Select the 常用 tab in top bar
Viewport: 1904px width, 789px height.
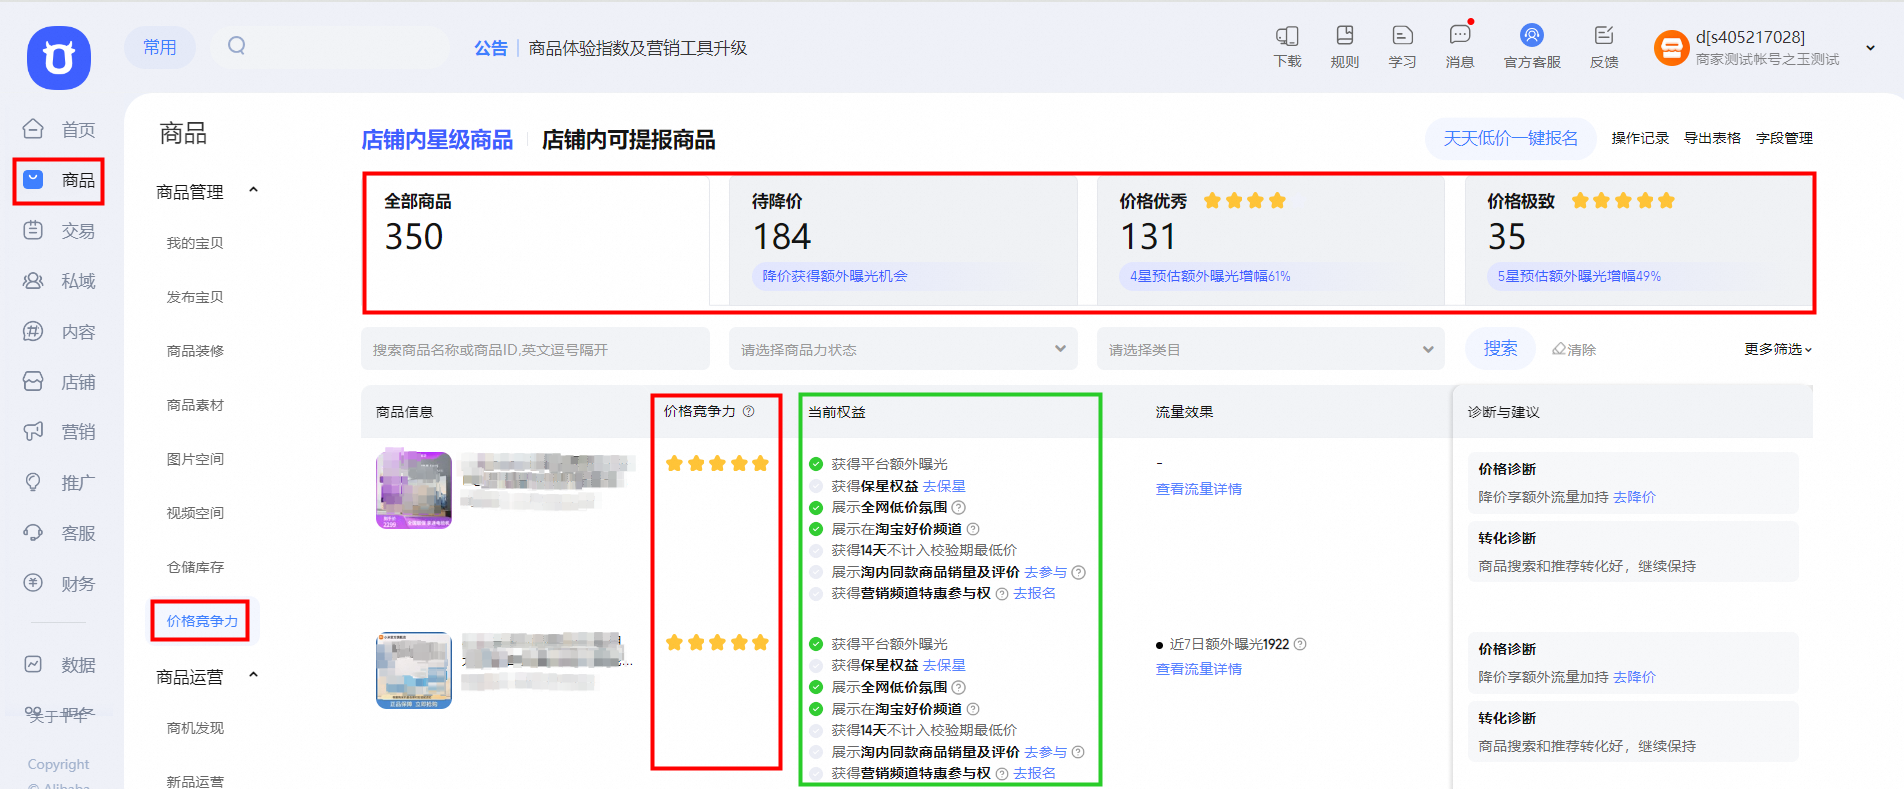(160, 47)
